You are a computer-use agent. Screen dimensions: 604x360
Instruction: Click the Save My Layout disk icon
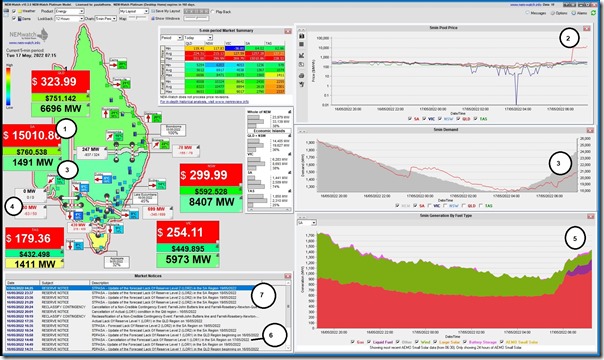153,12
